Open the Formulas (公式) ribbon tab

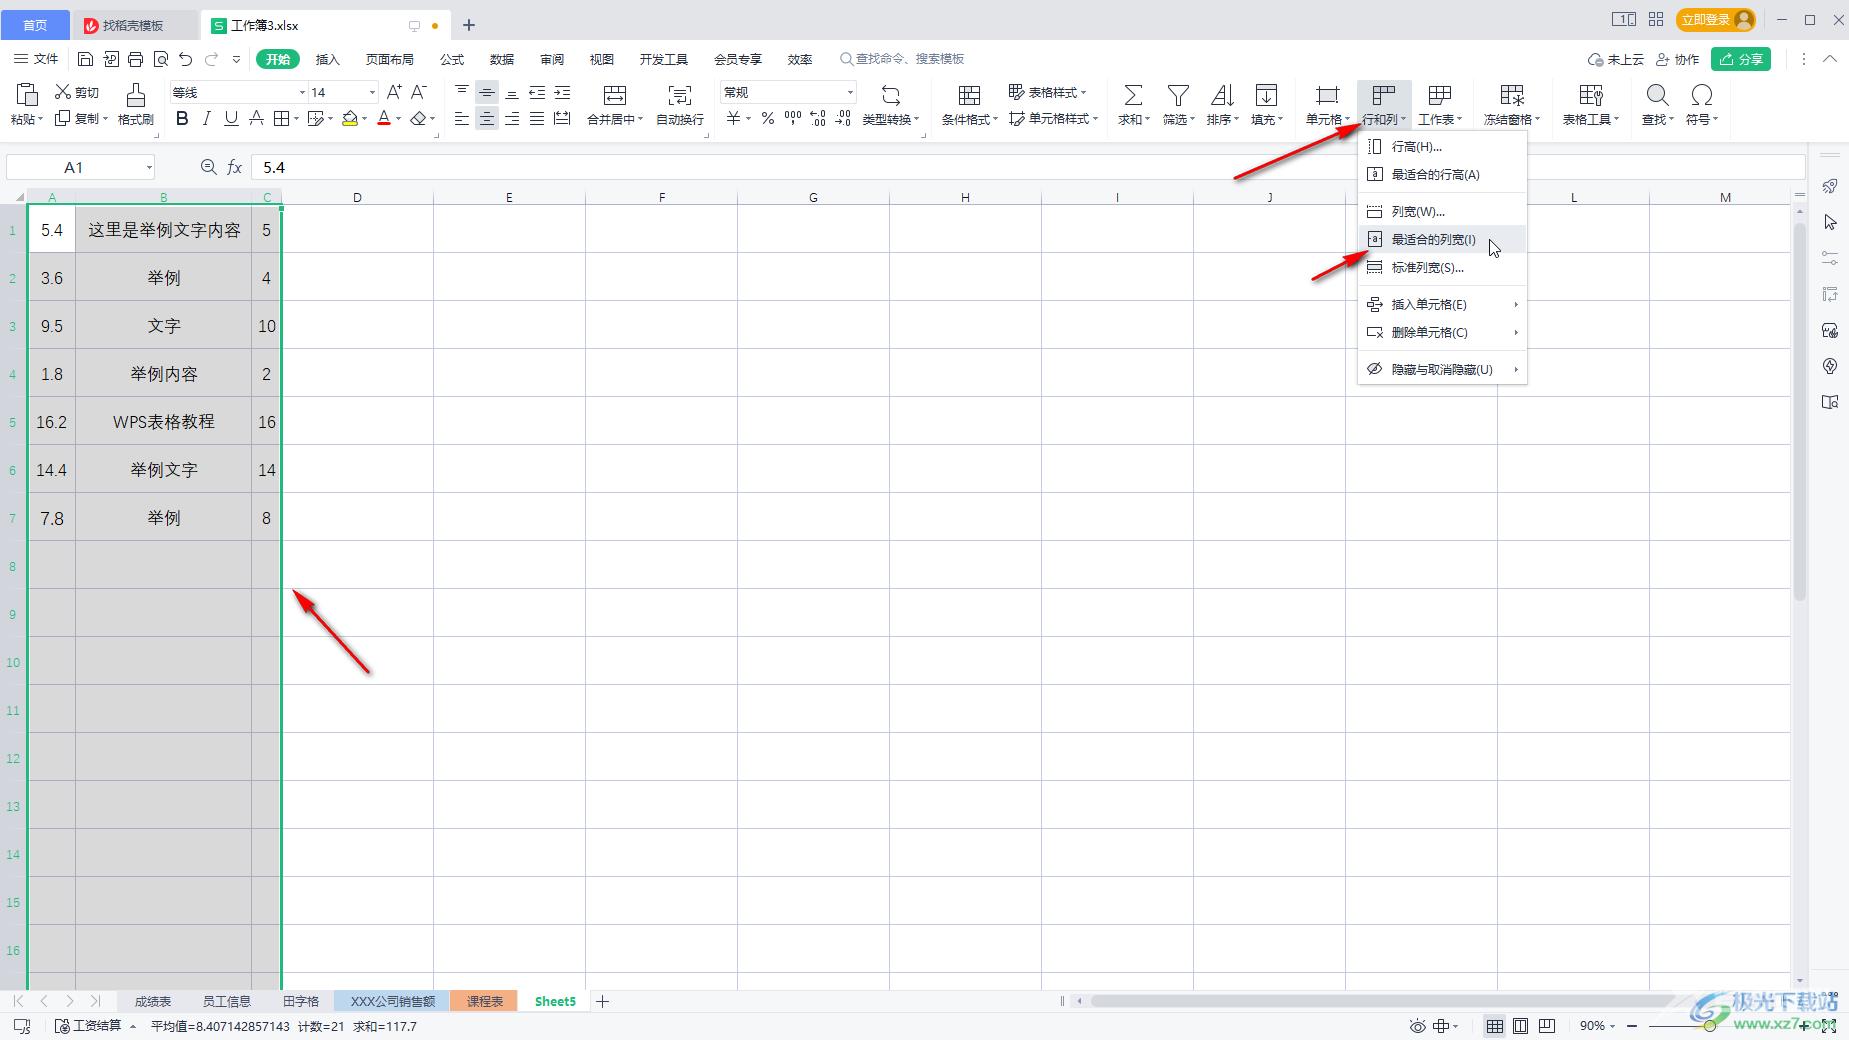coord(452,59)
